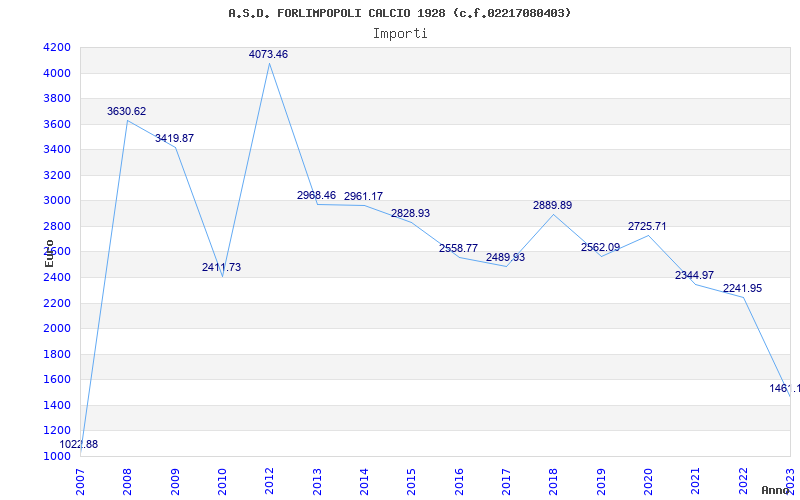
Task: Click the 1400 y-axis tick label
Action: [x=57, y=406]
